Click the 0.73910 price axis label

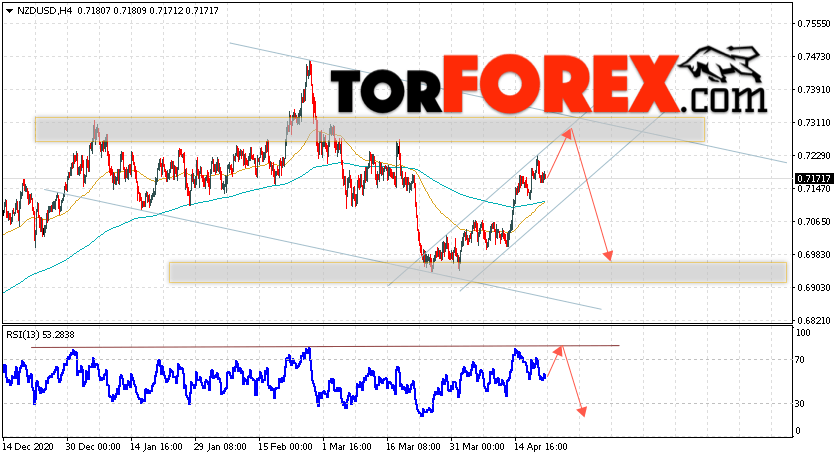[x=814, y=90]
